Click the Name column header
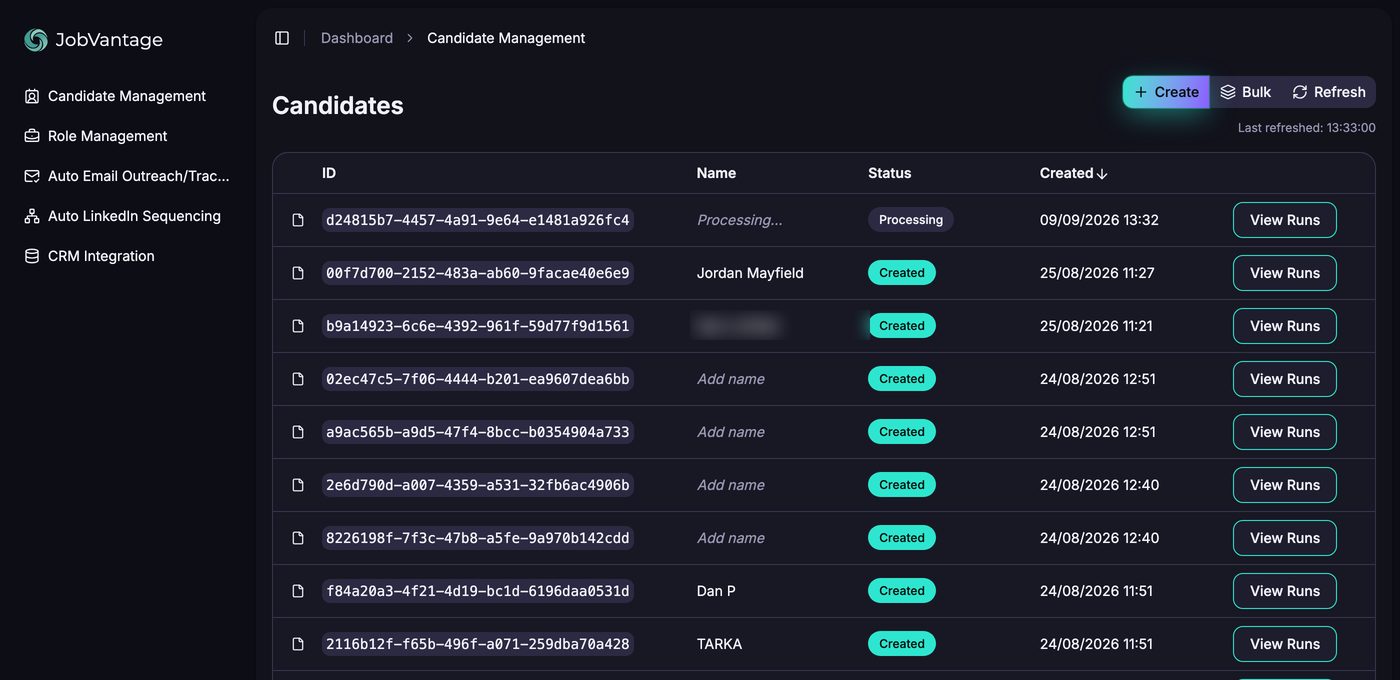Image resolution: width=1400 pixels, height=680 pixels. point(716,173)
